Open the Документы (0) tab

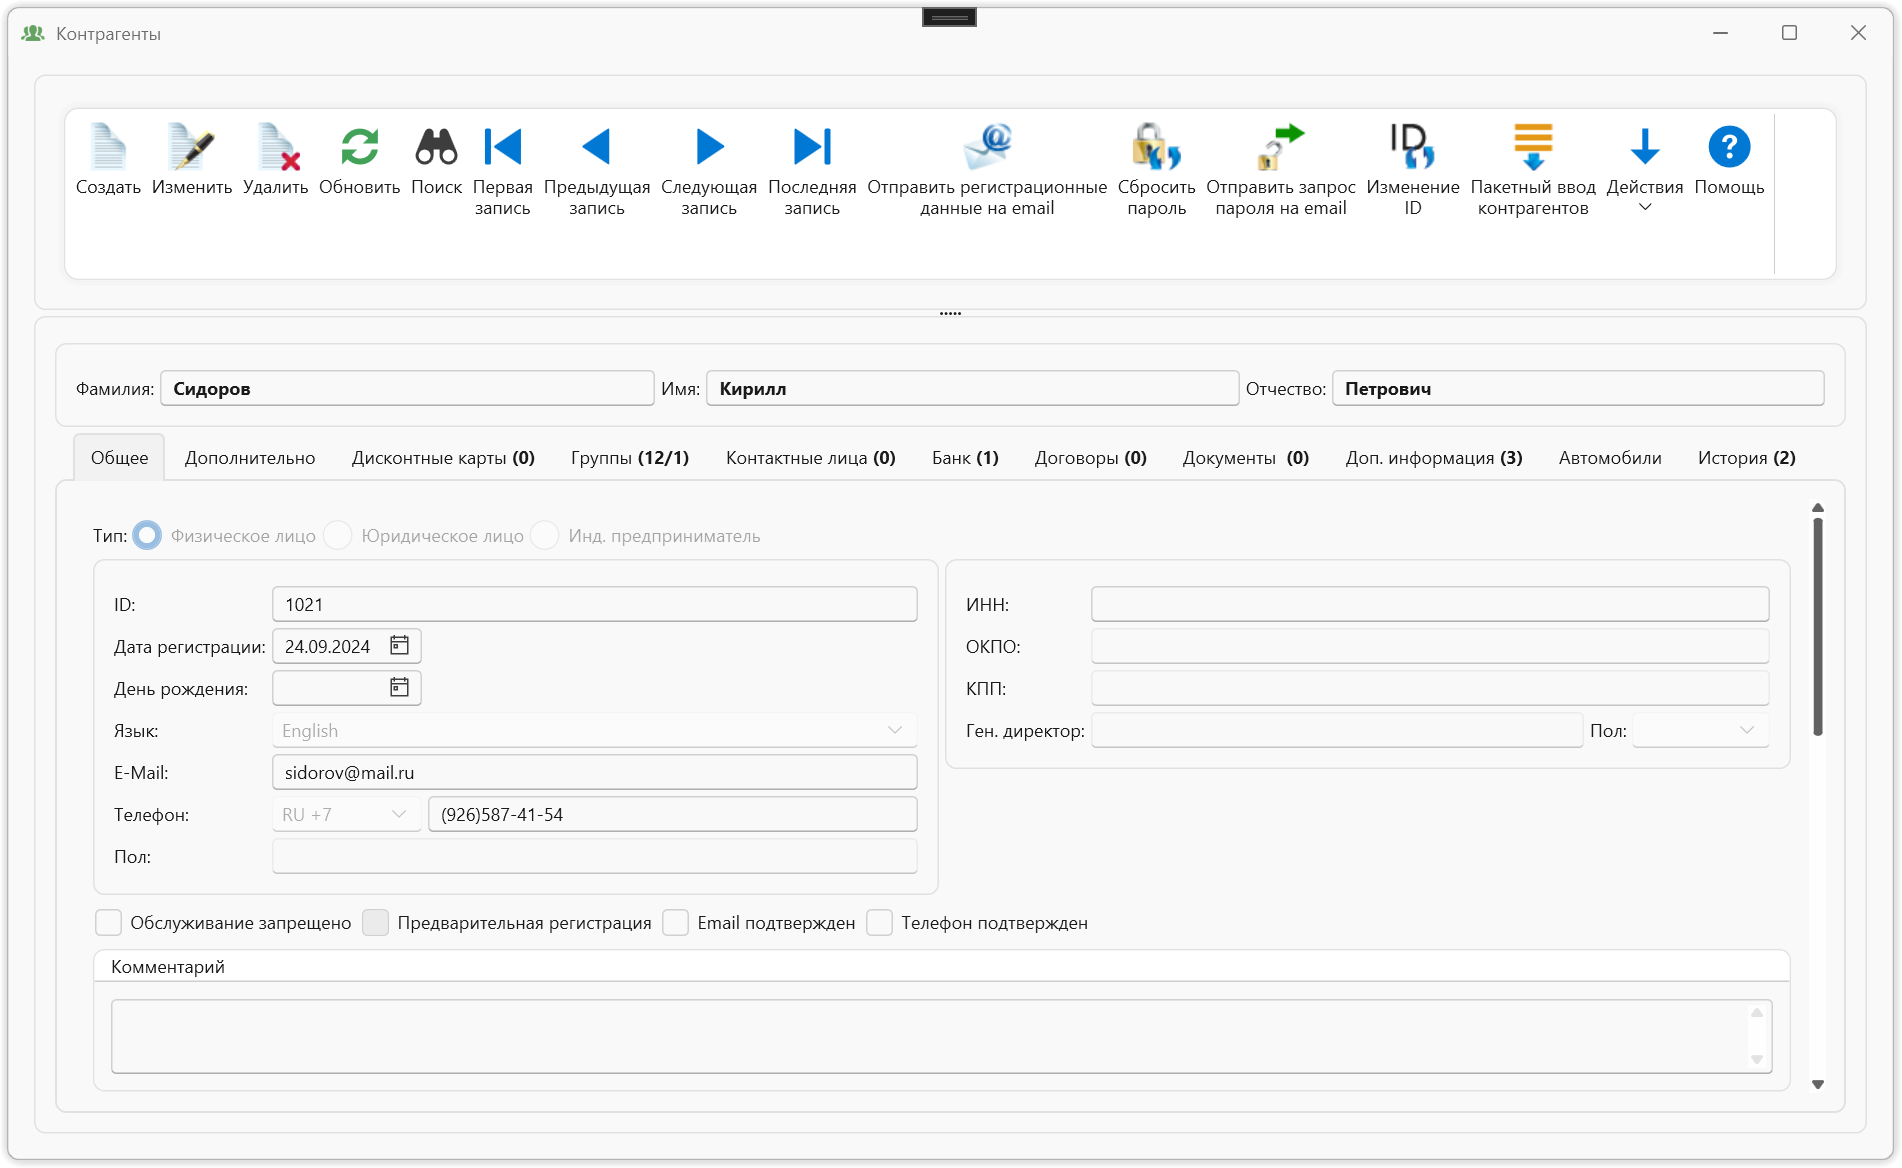point(1246,457)
